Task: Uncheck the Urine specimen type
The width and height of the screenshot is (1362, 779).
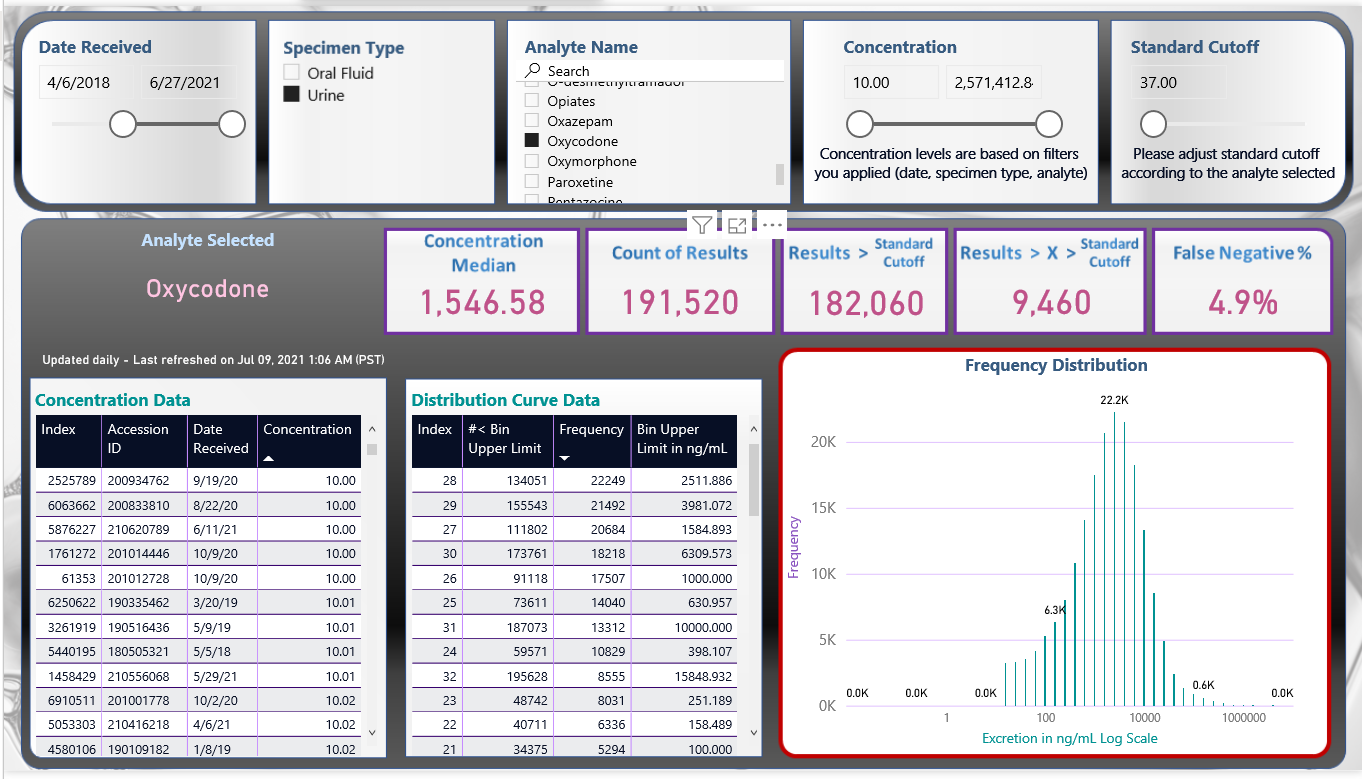Action: click(291, 95)
